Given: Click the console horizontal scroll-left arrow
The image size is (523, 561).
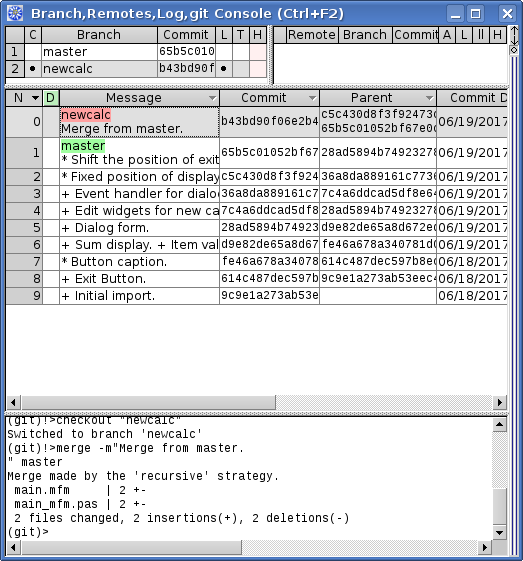Looking at the screenshot, I should 13,547.
